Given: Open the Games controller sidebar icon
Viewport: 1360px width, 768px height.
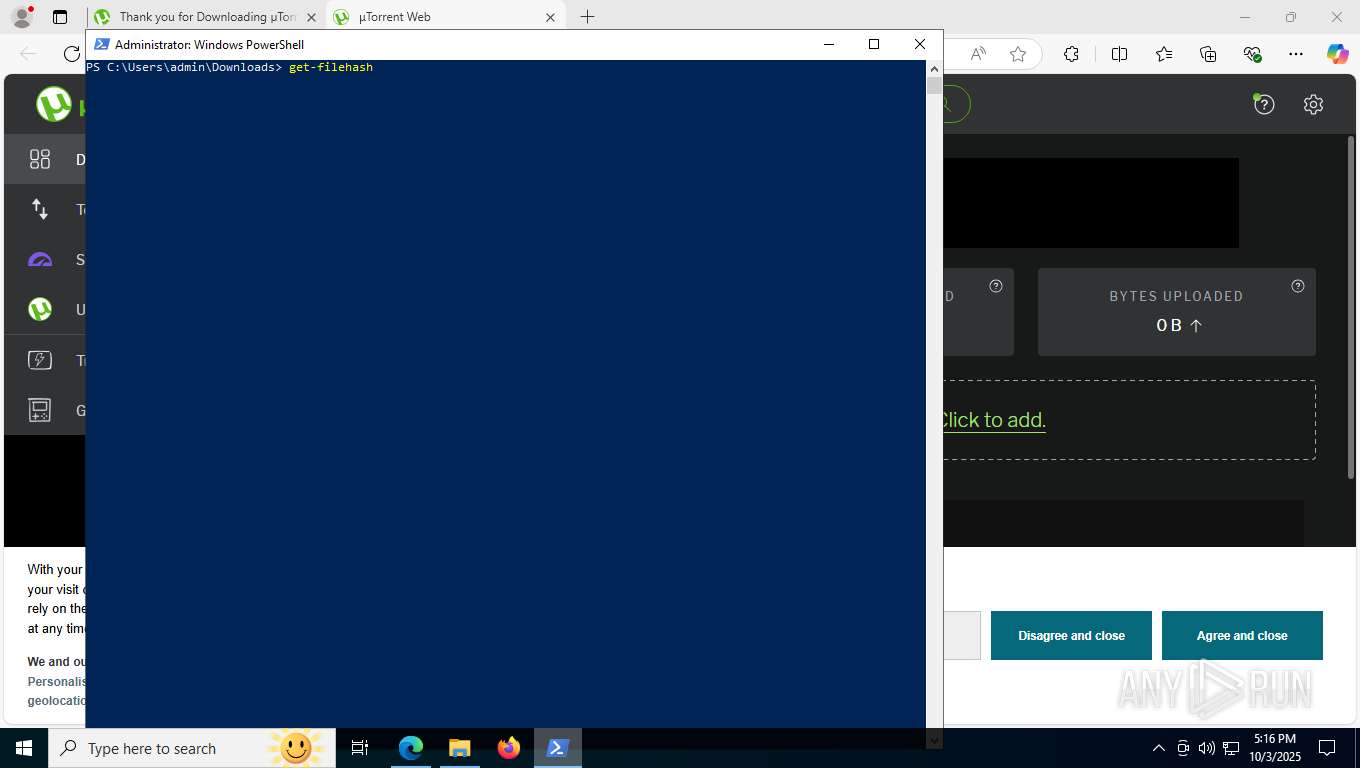Looking at the screenshot, I should (x=40, y=410).
